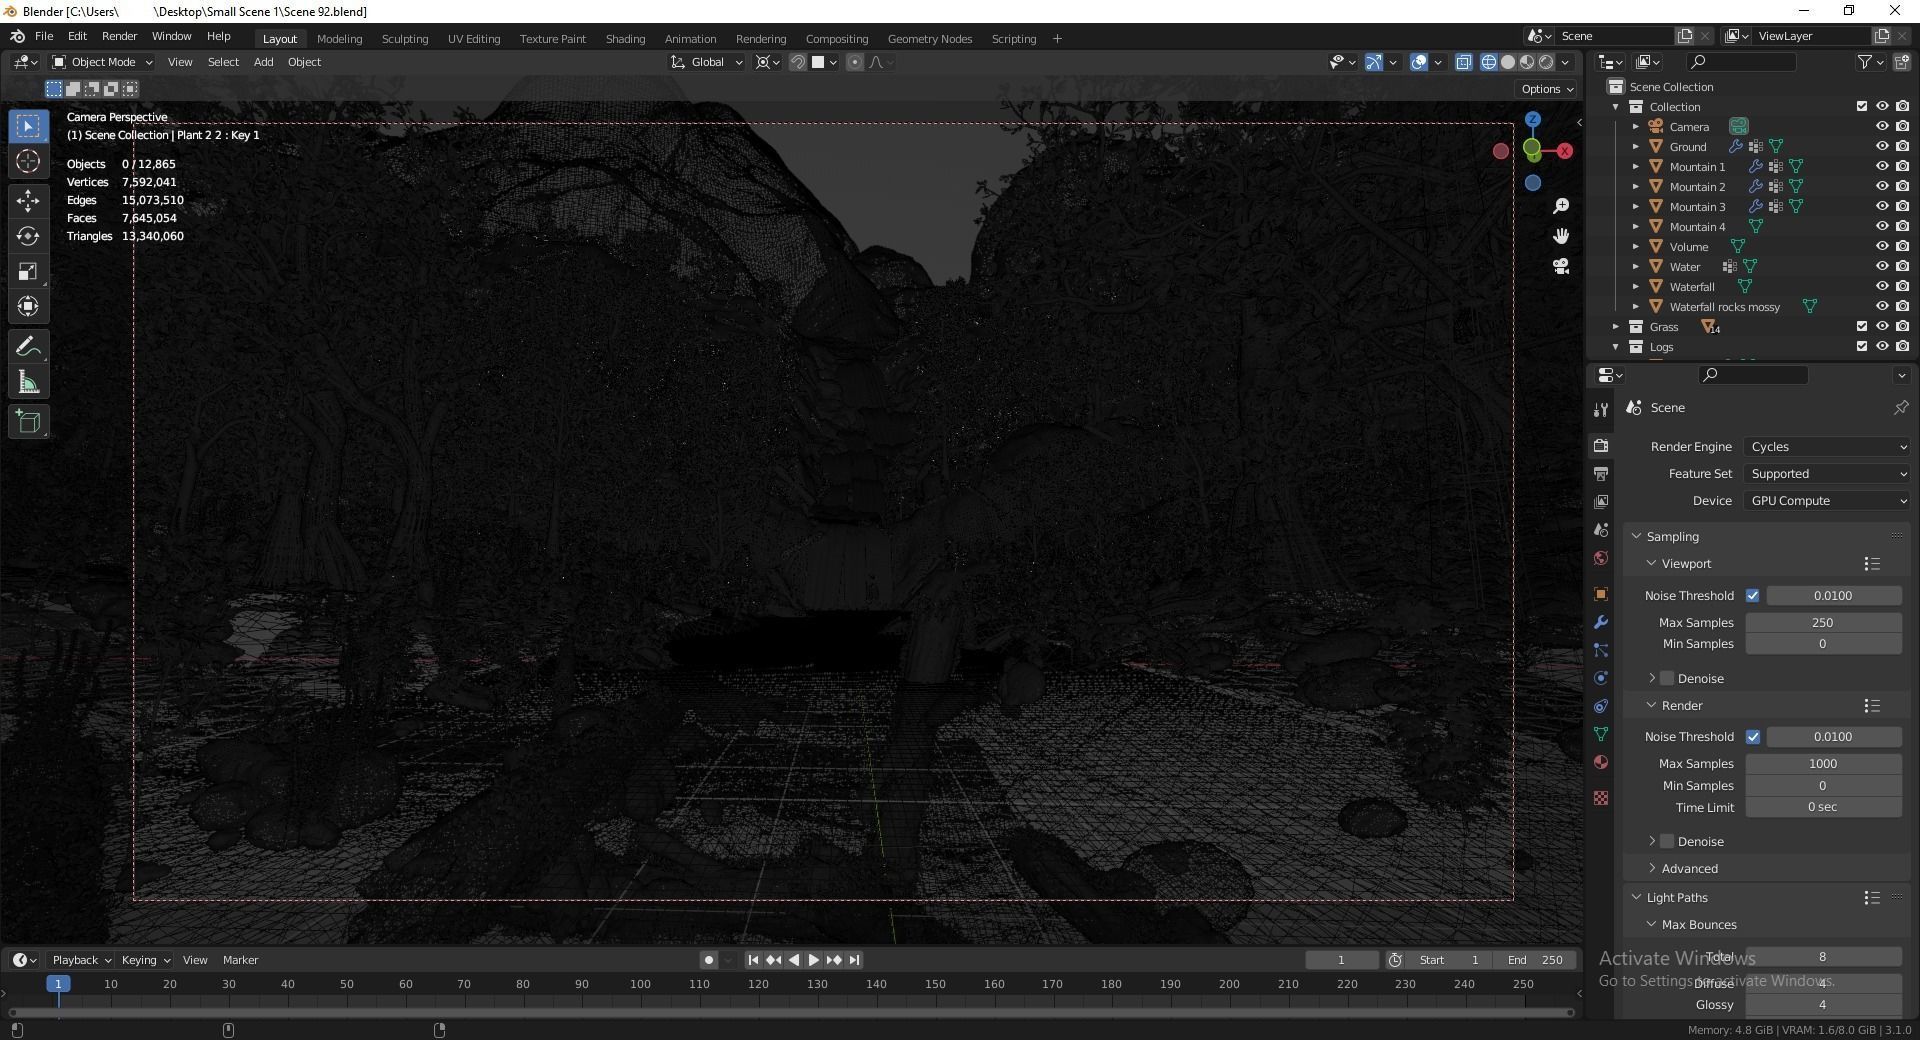
Task: Open the Render properties tab
Action: (x=1601, y=446)
